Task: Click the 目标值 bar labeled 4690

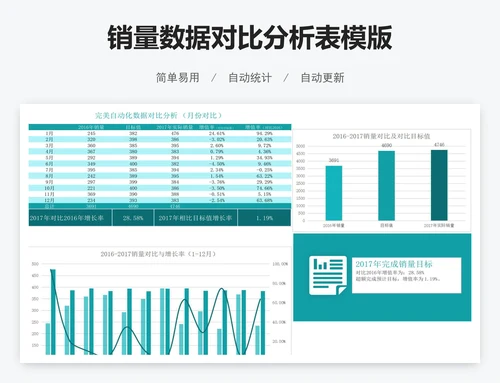Action: click(x=386, y=186)
